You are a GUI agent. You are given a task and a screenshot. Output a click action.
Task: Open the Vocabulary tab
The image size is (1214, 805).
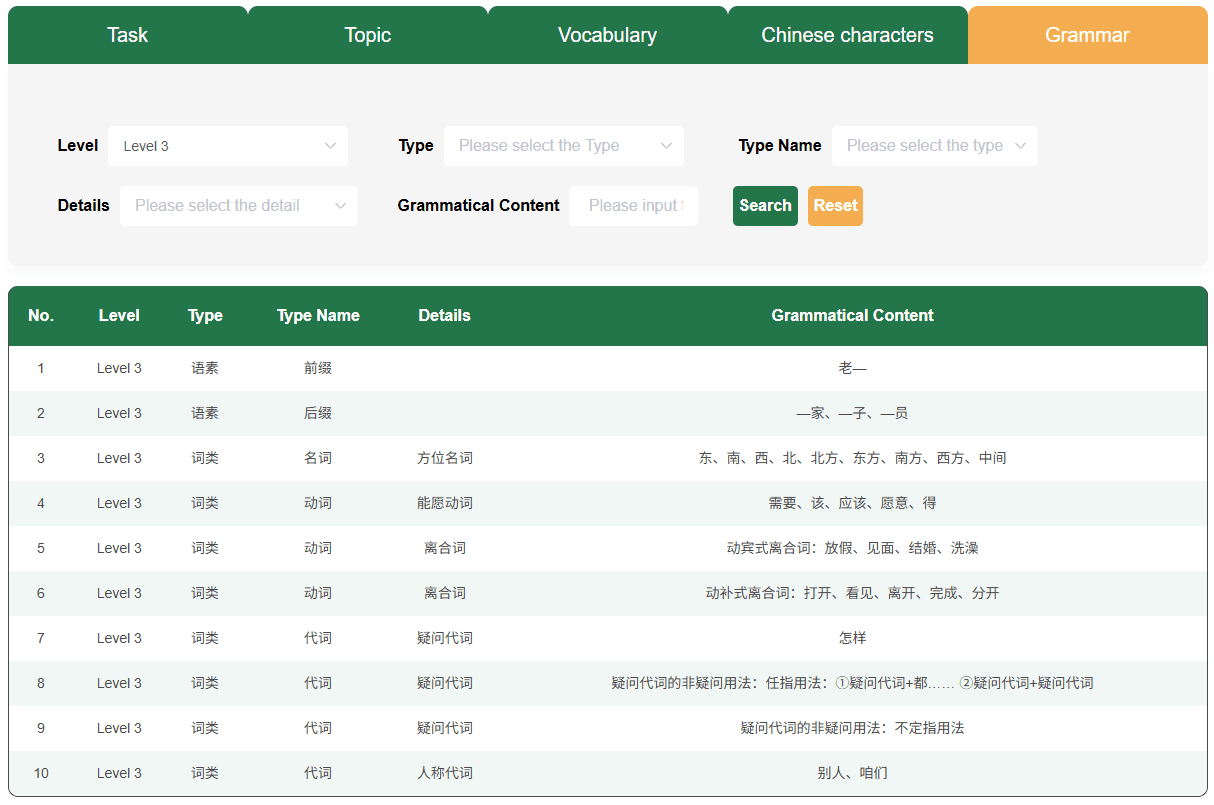click(607, 34)
